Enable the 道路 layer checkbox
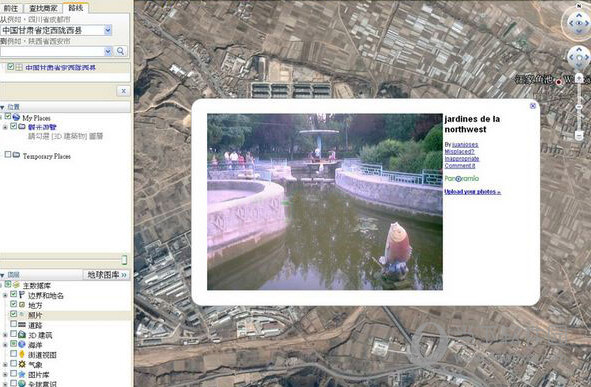 13,324
